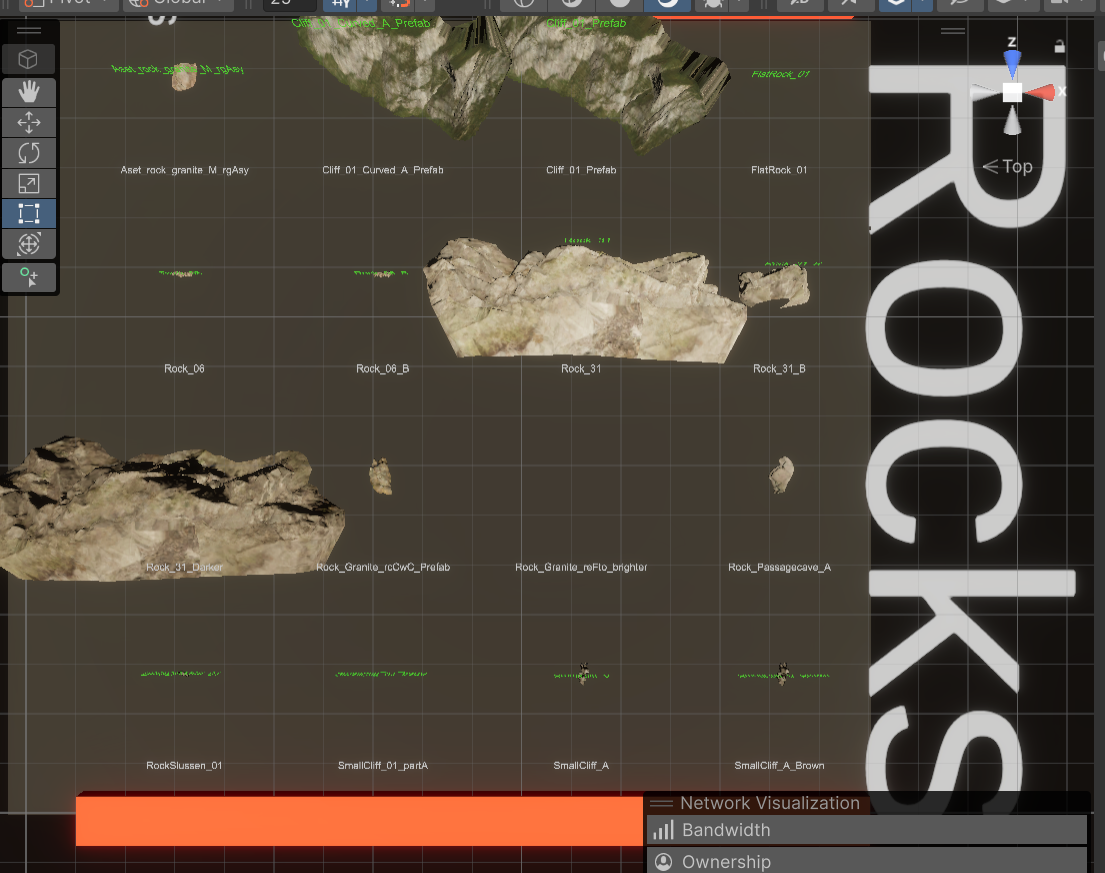1105x873 pixels.
Task: Select the Scale tool
Action: [29, 183]
